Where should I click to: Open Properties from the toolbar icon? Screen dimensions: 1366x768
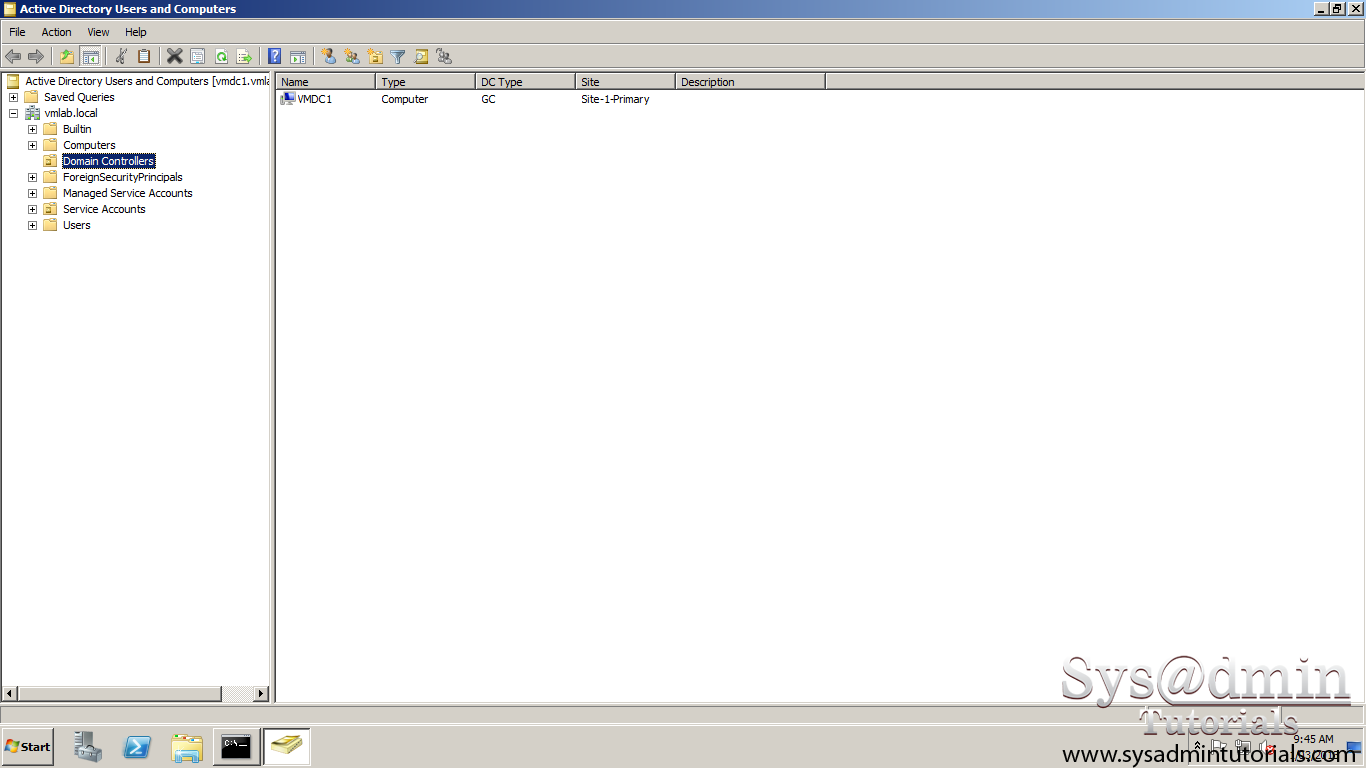coord(198,57)
